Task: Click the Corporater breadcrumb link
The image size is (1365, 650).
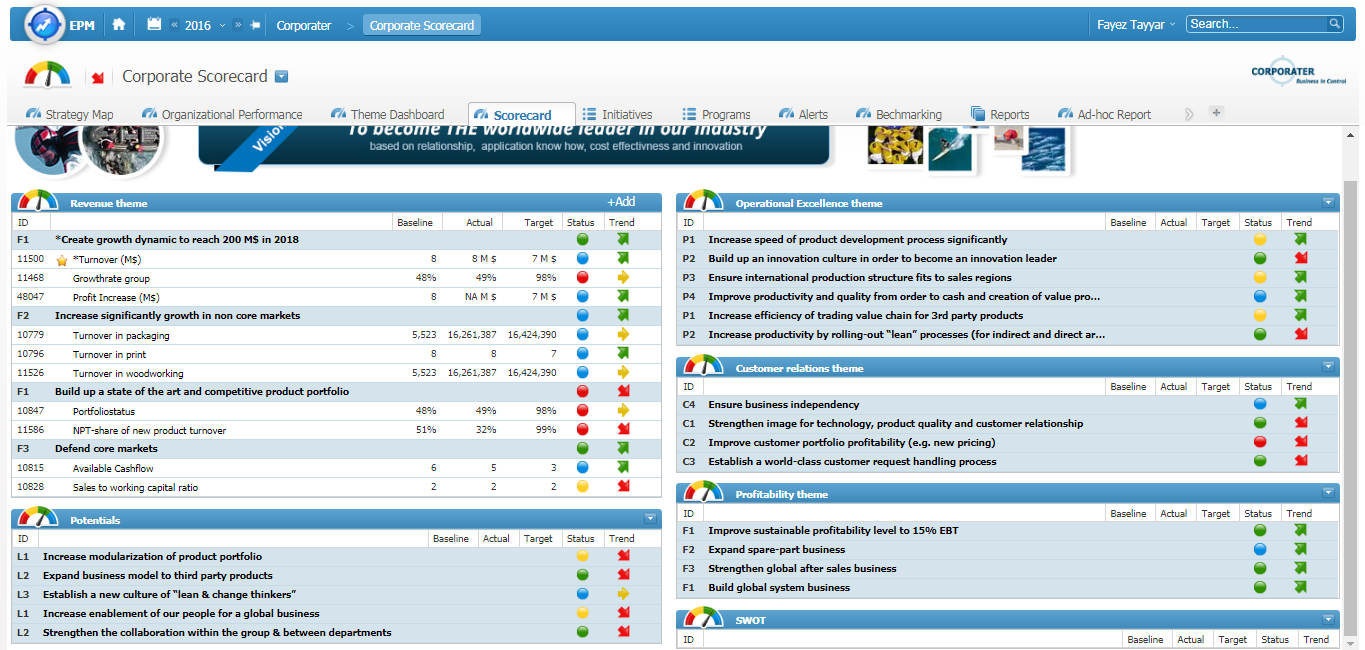Action: [x=304, y=25]
